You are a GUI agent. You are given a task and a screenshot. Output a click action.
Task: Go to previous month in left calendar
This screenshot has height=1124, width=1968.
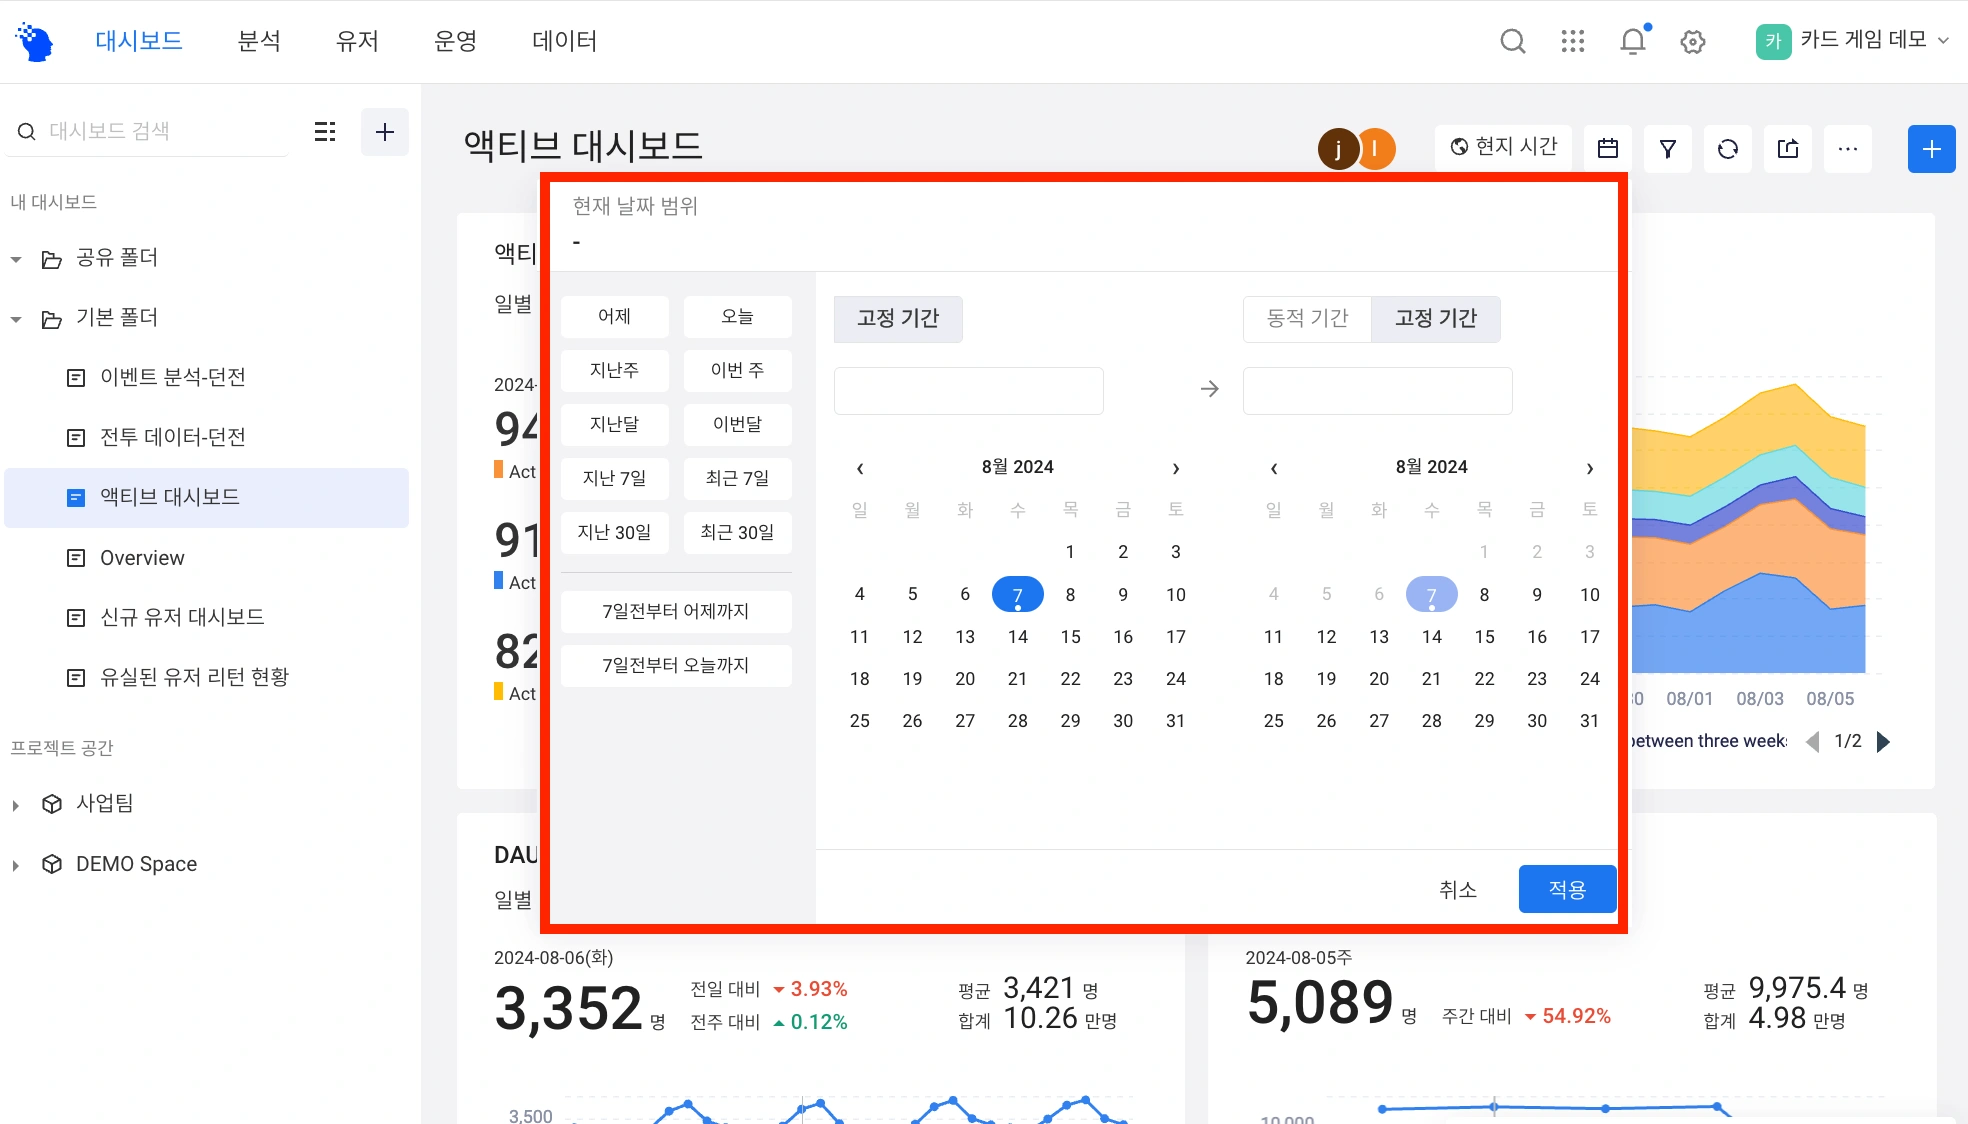(x=860, y=468)
